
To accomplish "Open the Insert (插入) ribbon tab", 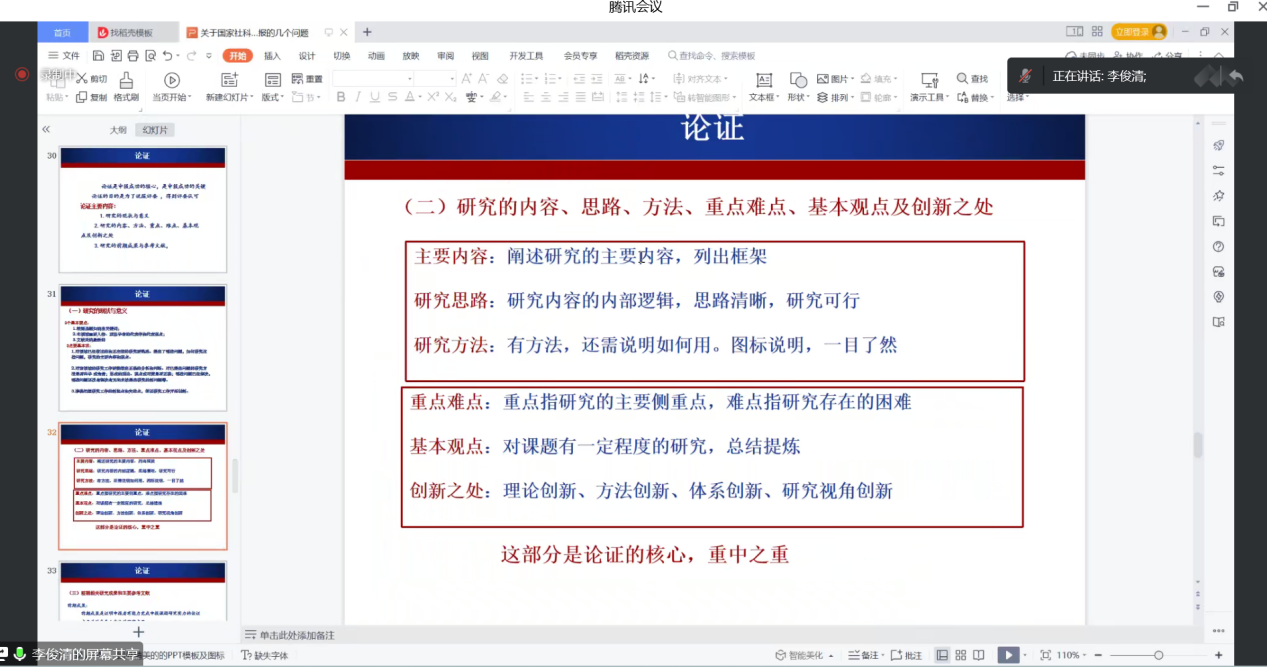I will pos(272,56).
